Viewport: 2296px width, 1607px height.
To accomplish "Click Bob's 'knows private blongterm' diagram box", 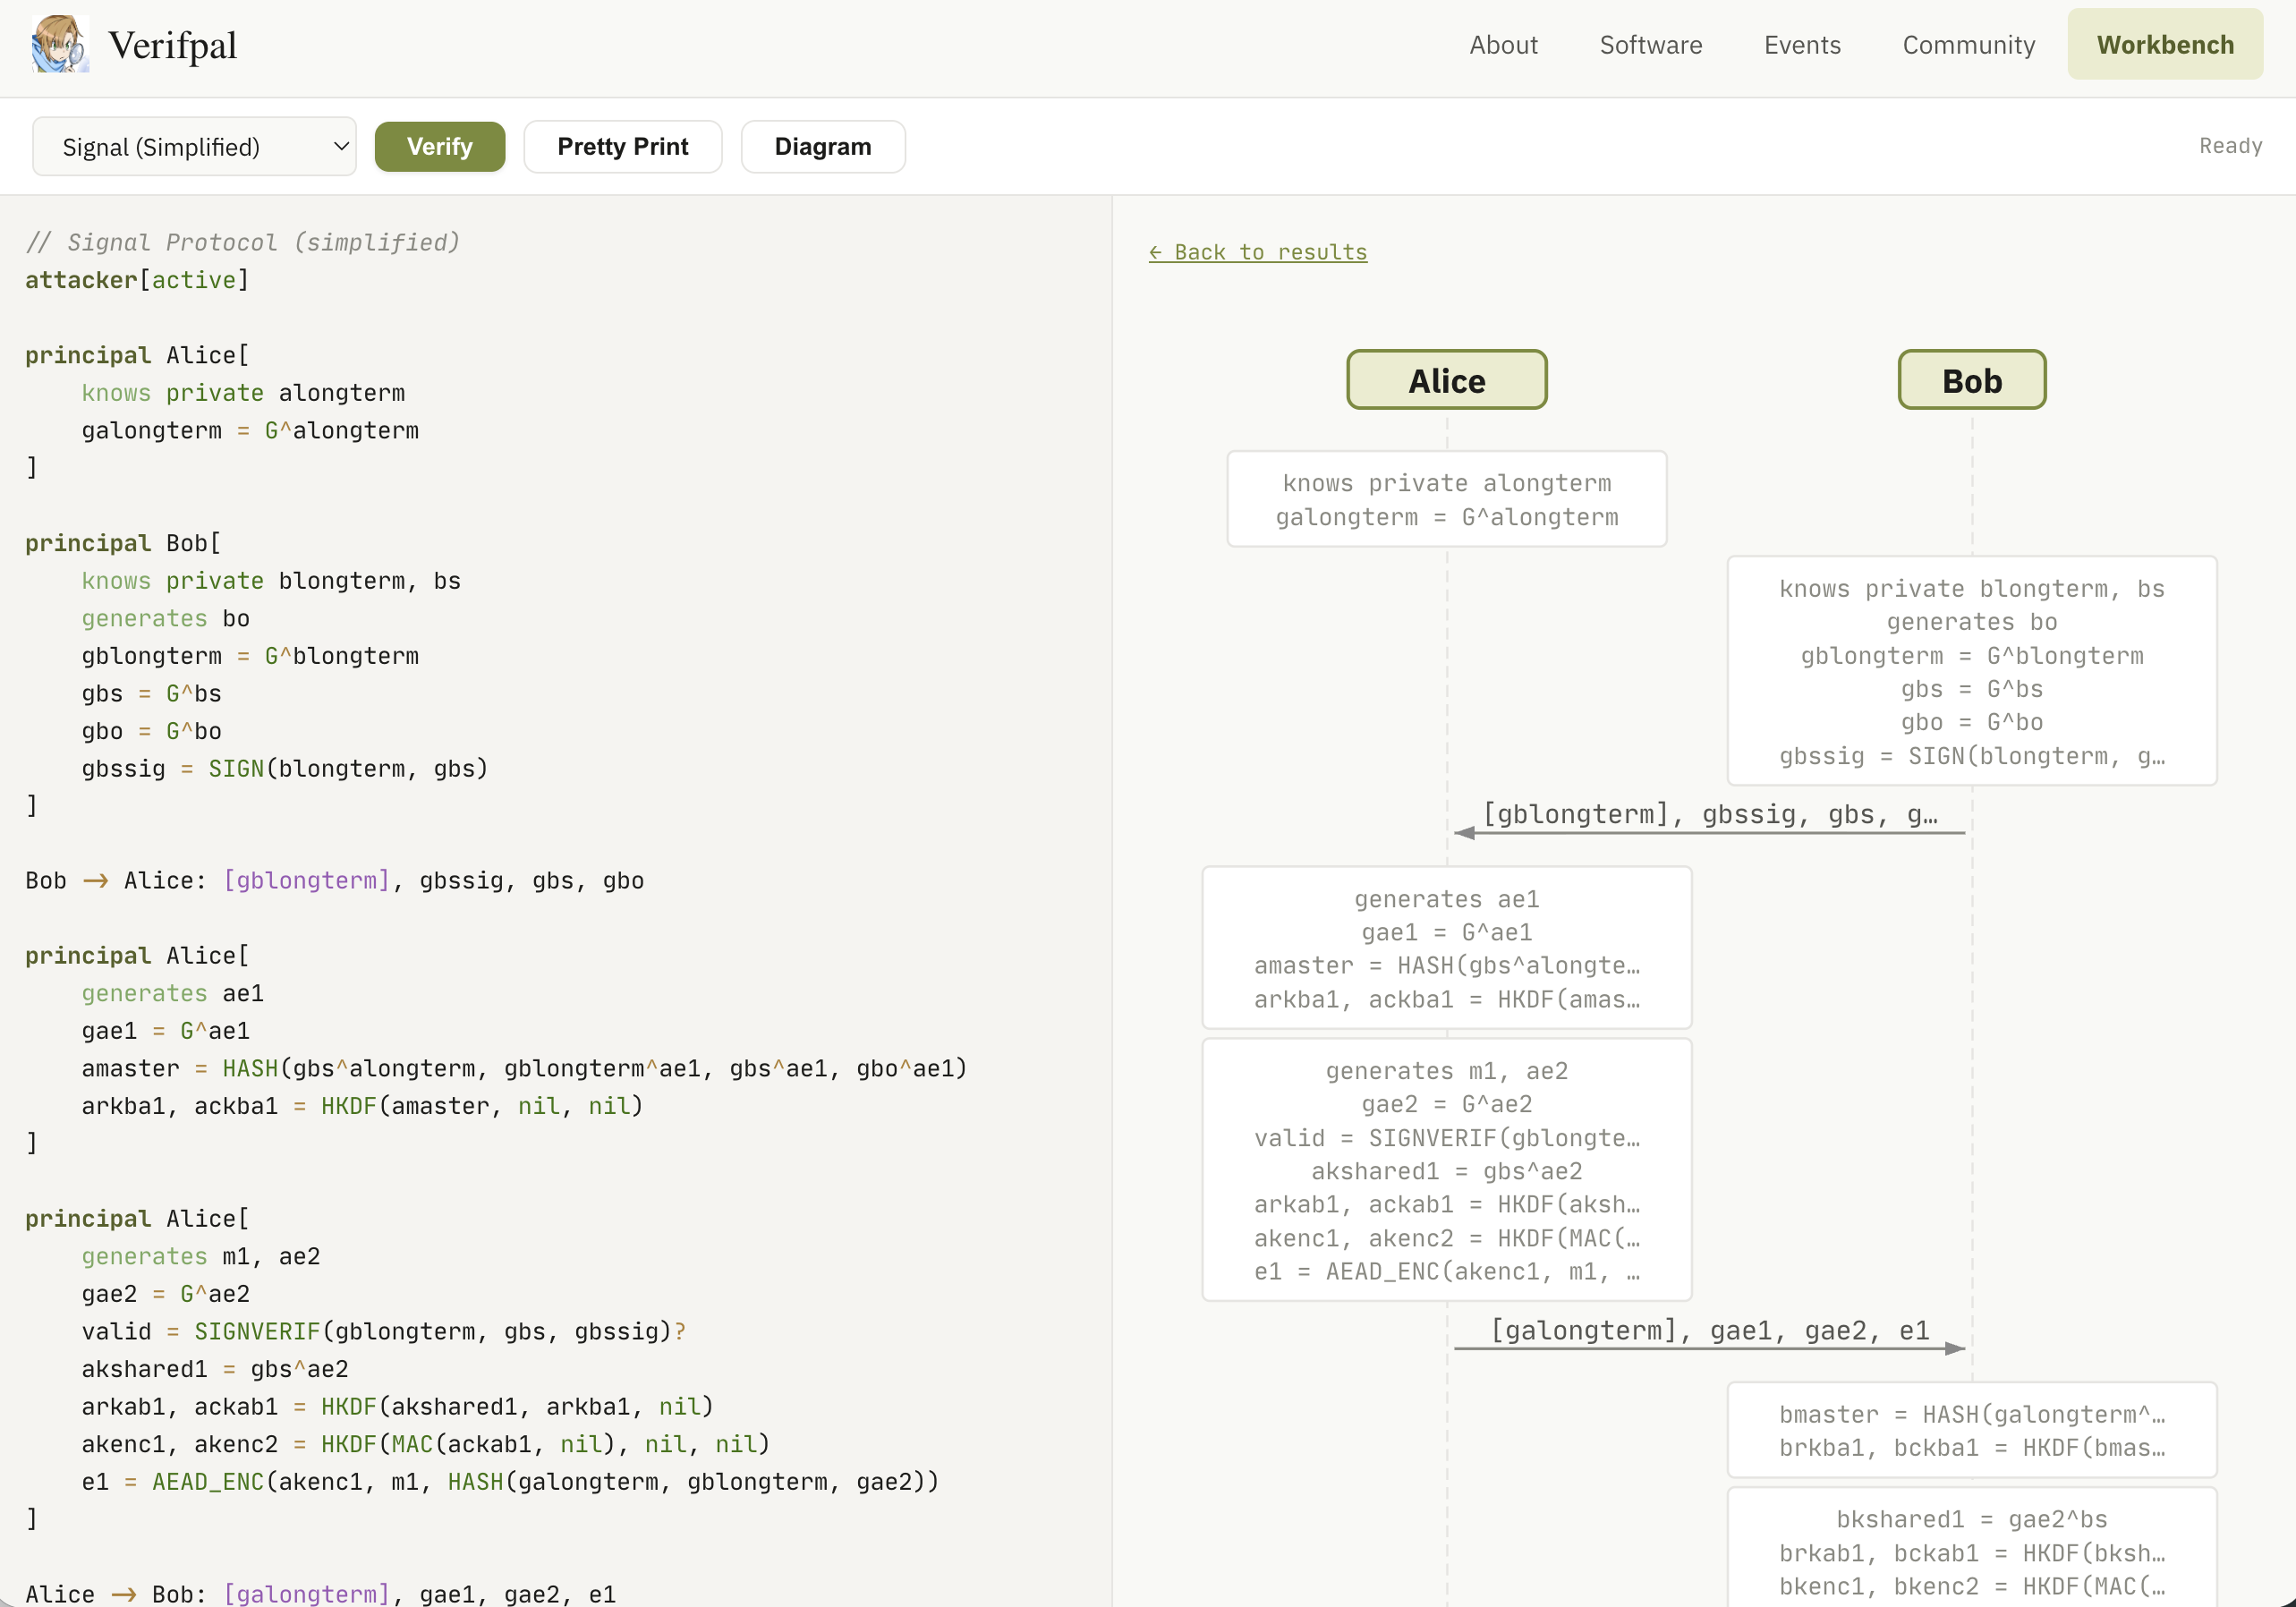I will [x=1971, y=671].
